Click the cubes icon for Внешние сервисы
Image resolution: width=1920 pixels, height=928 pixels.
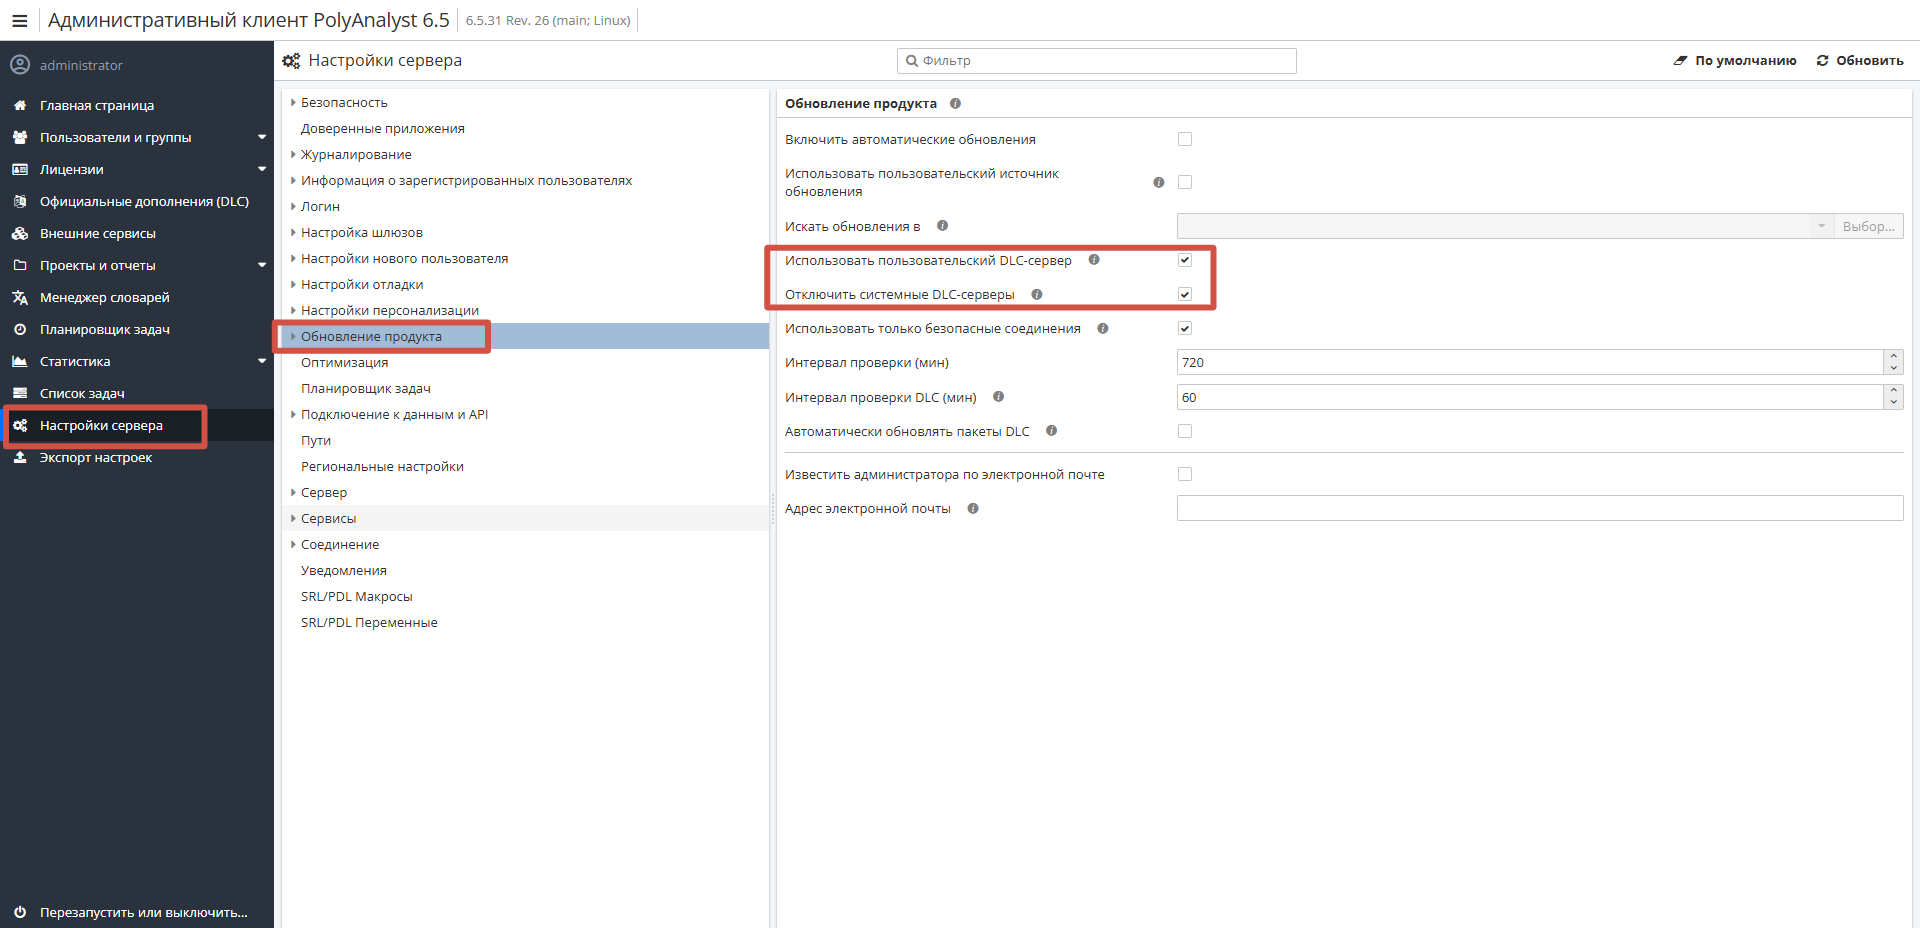tap(20, 233)
